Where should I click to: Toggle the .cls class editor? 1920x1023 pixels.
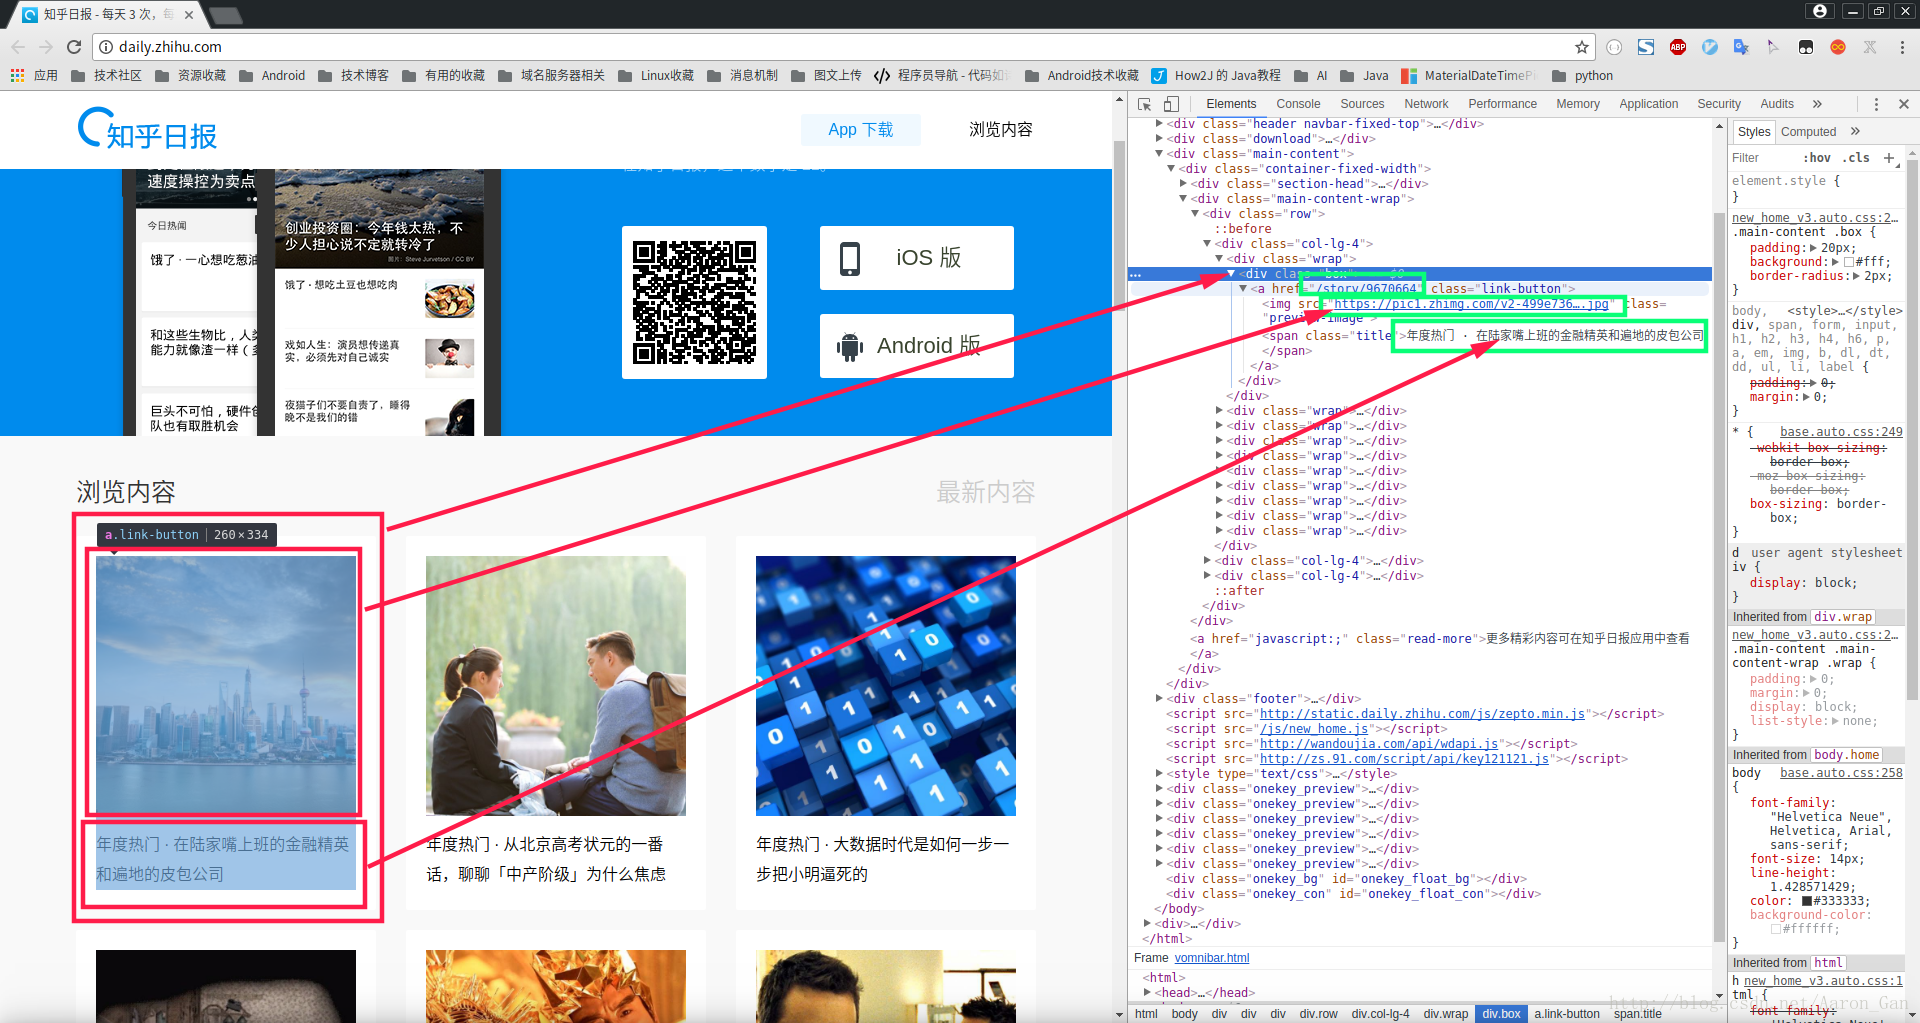1857,158
